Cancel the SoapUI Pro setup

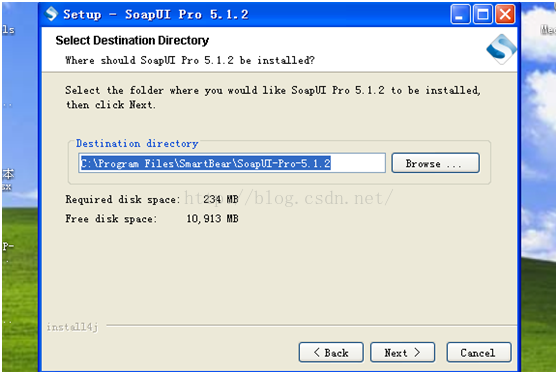pyautogui.click(x=479, y=352)
